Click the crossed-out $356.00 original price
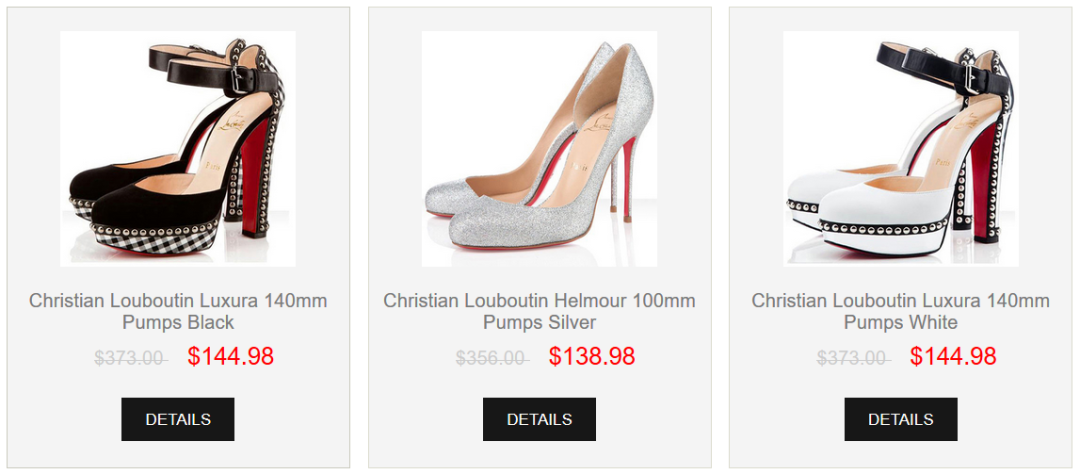This screenshot has height=474, width=1080. pos(491,358)
